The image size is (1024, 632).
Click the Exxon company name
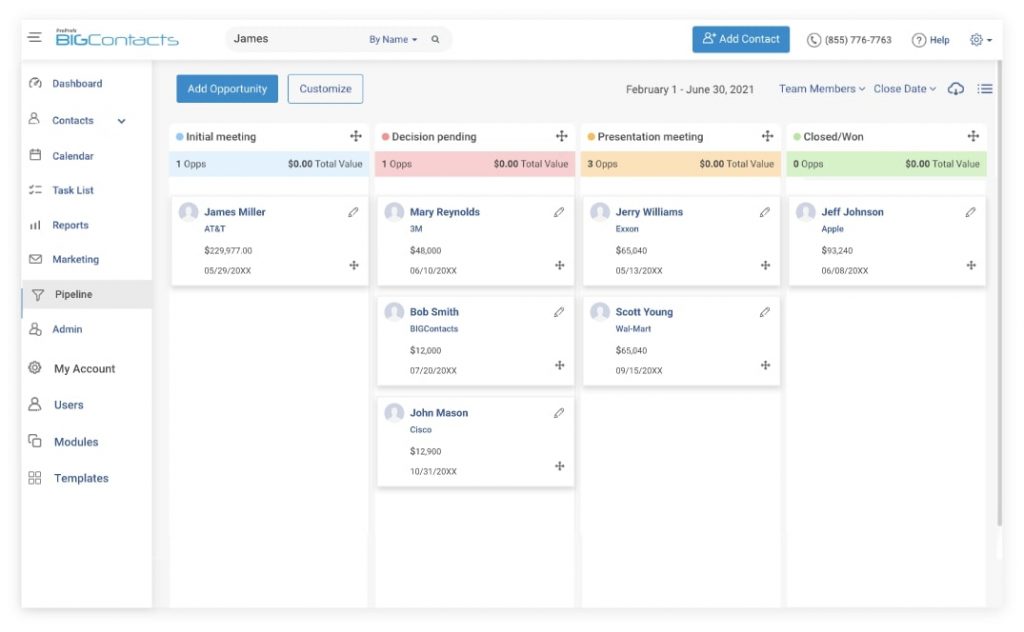tap(627, 229)
